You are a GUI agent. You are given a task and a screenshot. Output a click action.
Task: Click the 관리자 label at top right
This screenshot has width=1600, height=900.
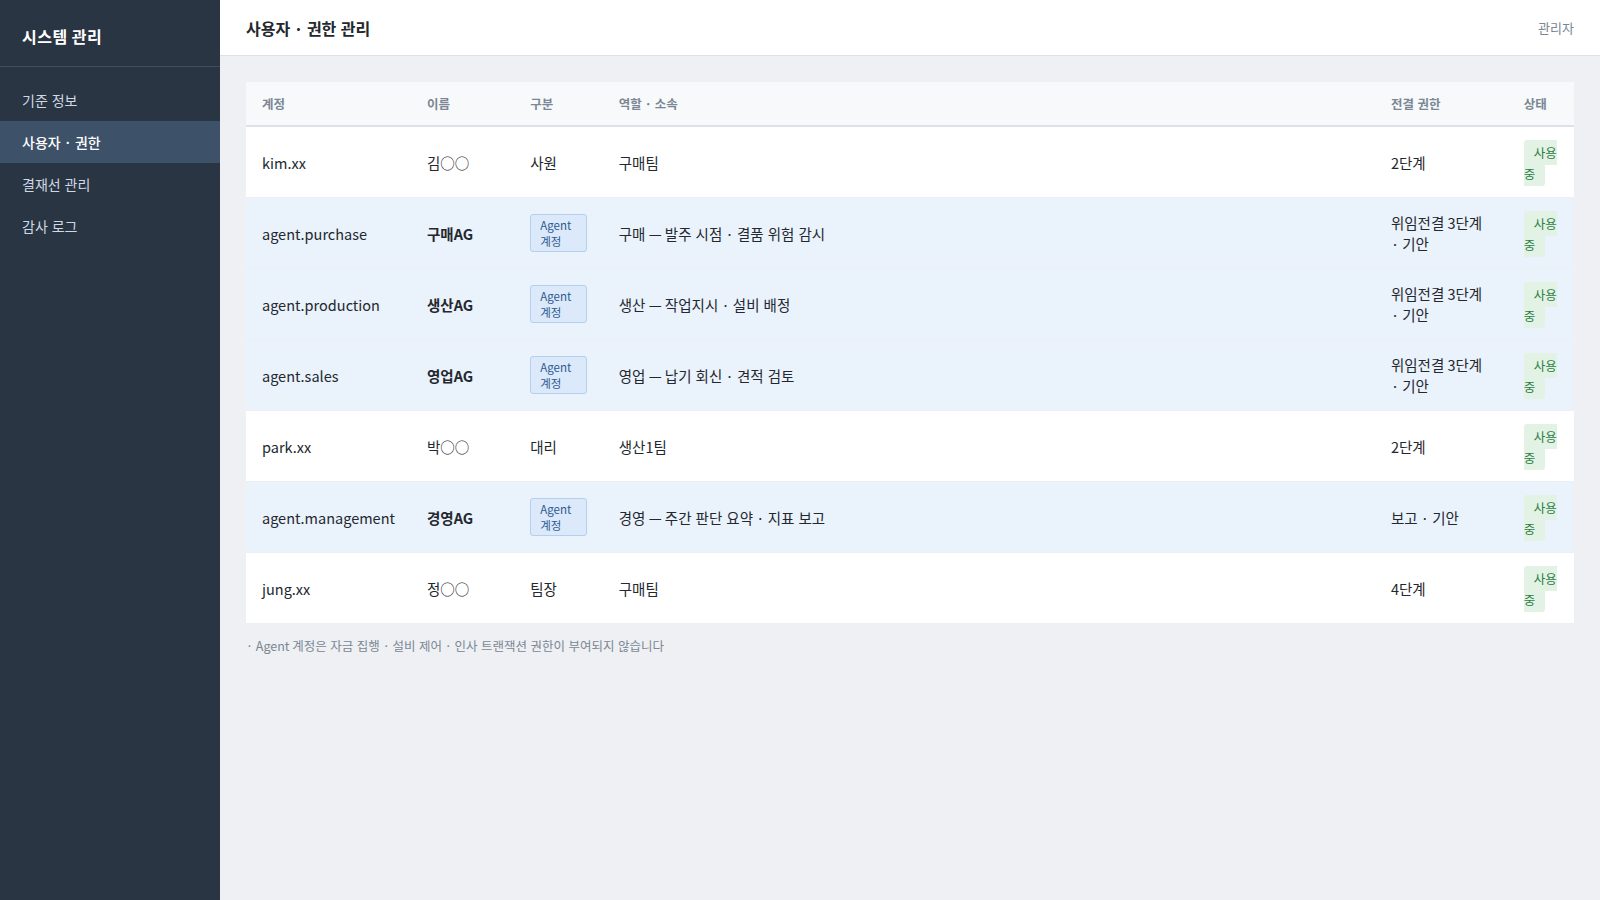1555,29
